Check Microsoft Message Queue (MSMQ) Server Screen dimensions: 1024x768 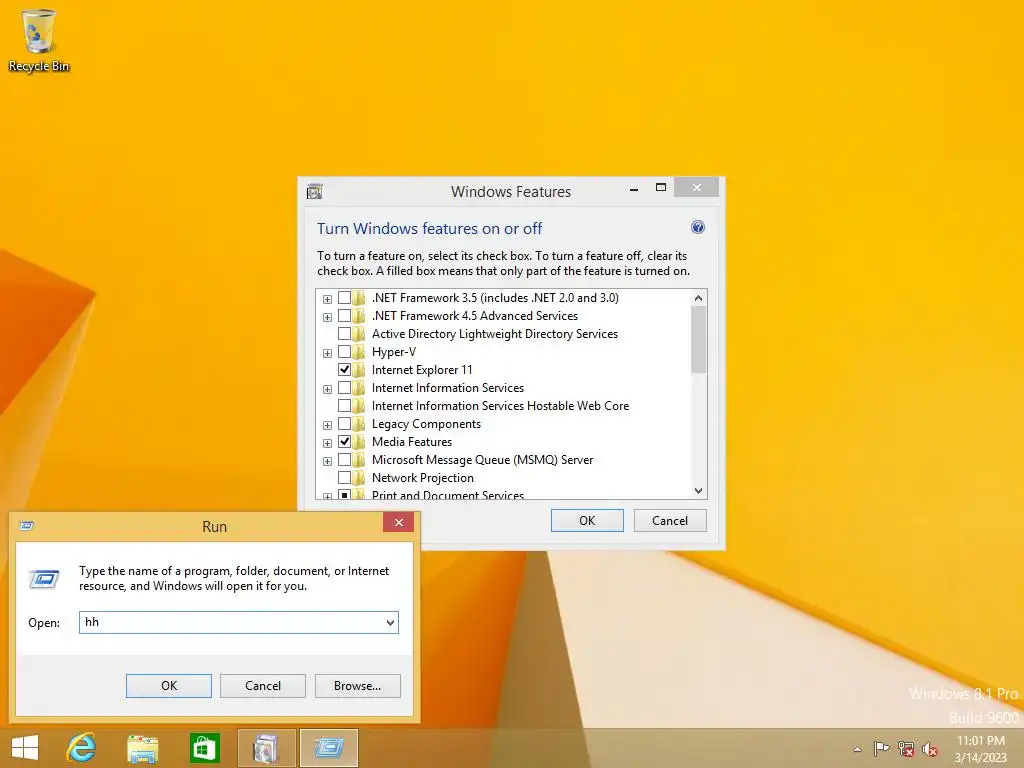pyautogui.click(x=344, y=460)
